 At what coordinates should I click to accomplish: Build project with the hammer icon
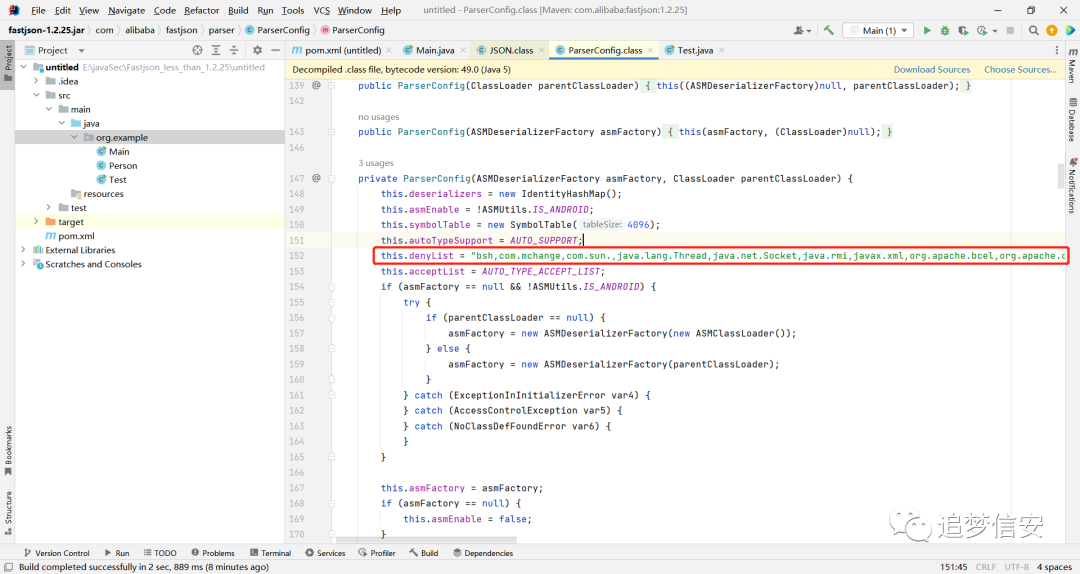(829, 30)
